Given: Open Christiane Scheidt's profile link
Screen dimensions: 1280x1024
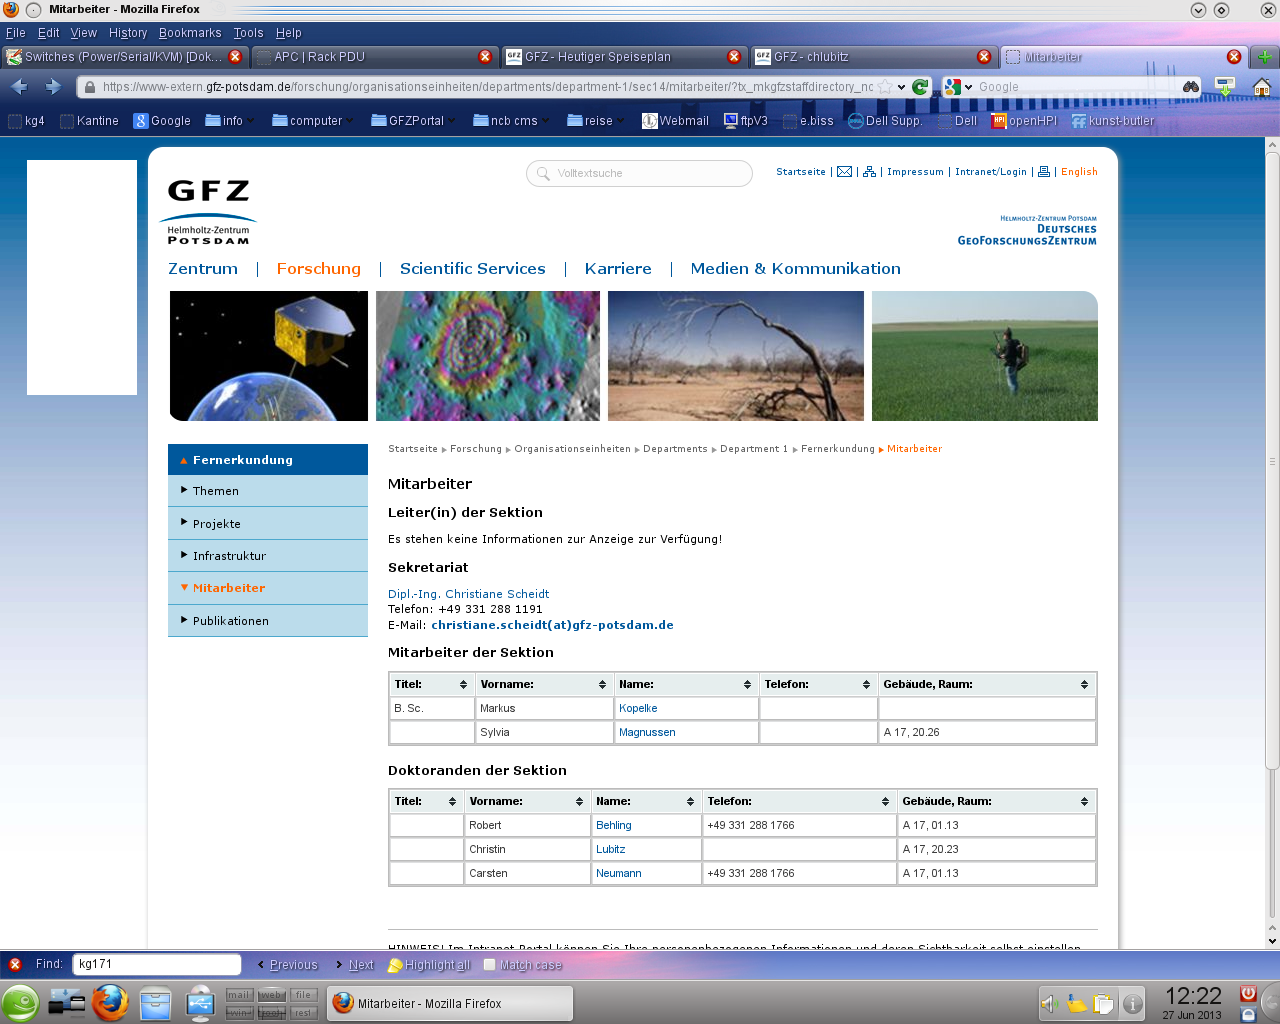Looking at the screenshot, I should point(468,594).
